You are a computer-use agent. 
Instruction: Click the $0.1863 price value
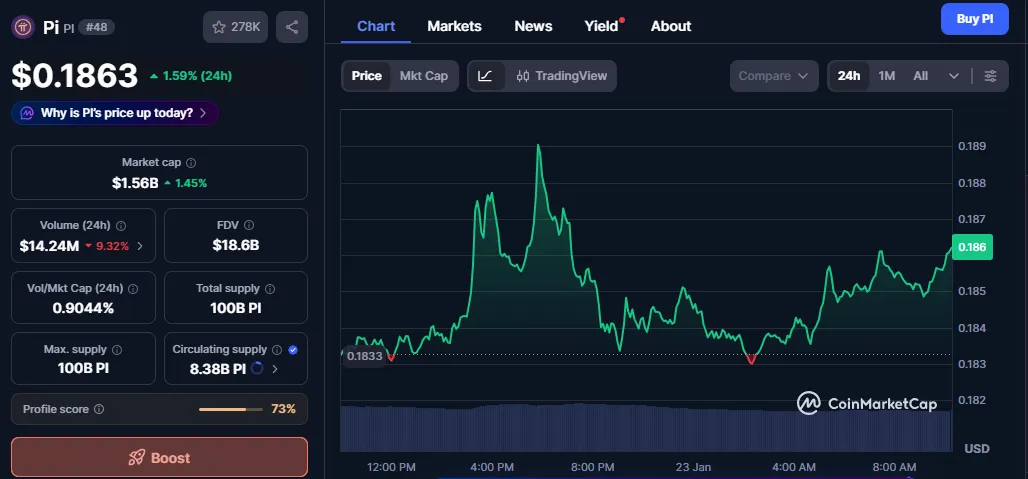[75, 76]
